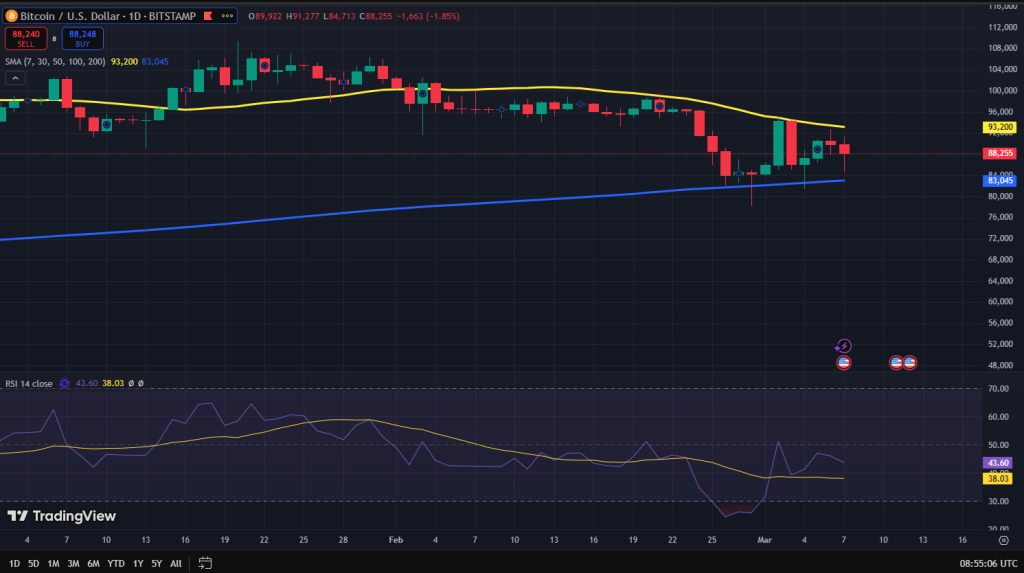The height and width of the screenshot is (573, 1024).
Task: Click the blue 83,045 SMA legend value
Action: click(x=155, y=61)
